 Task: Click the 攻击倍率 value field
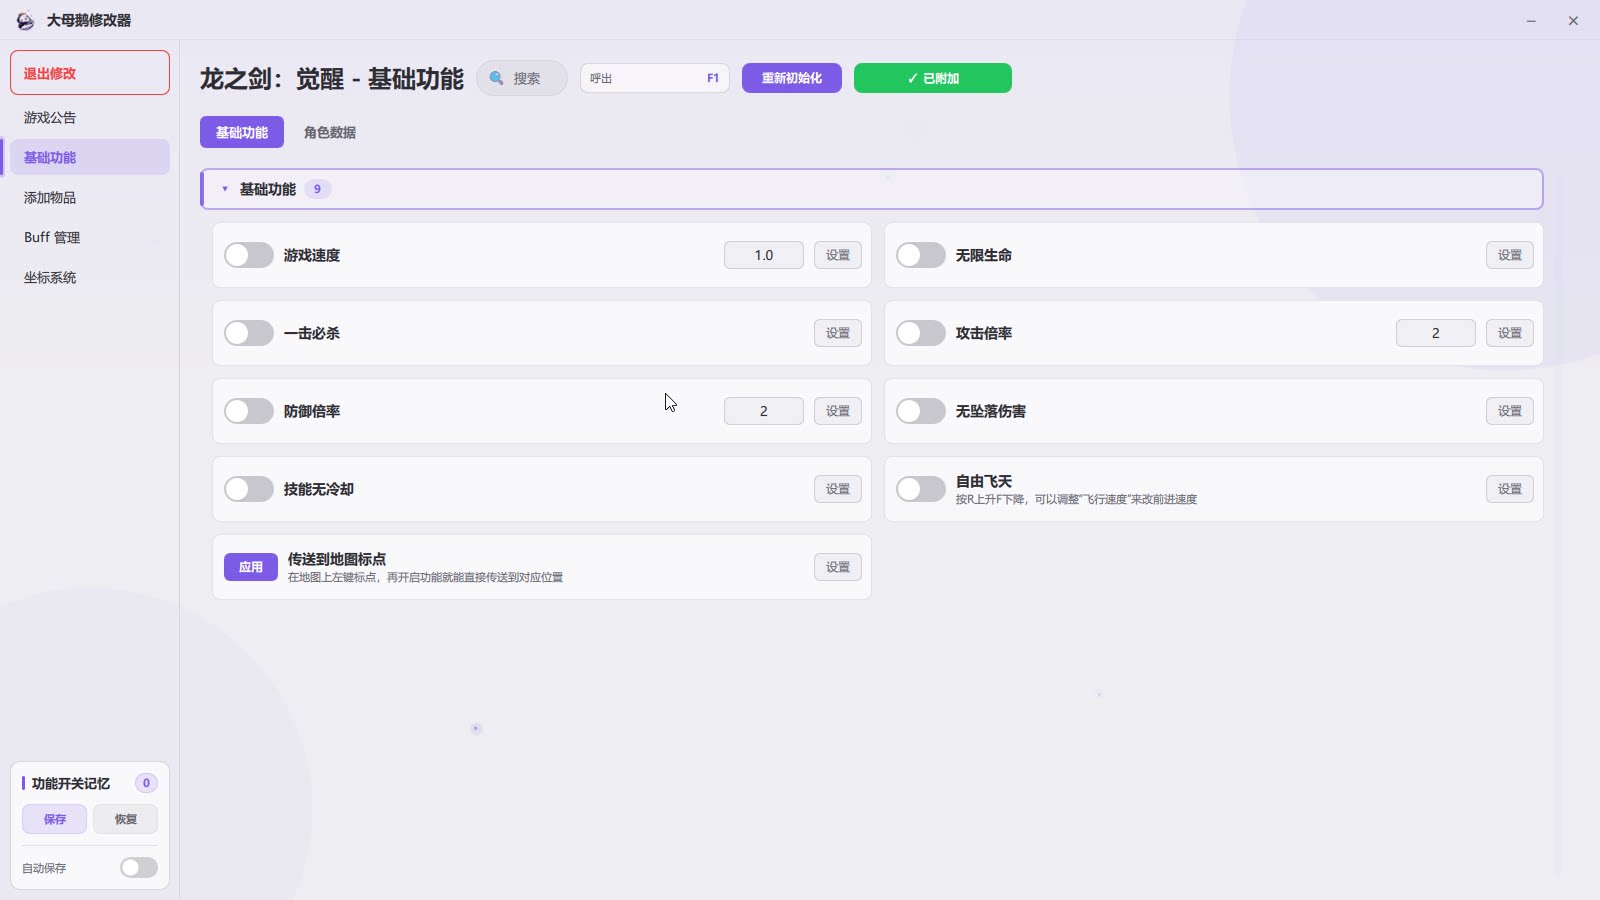click(x=1436, y=333)
